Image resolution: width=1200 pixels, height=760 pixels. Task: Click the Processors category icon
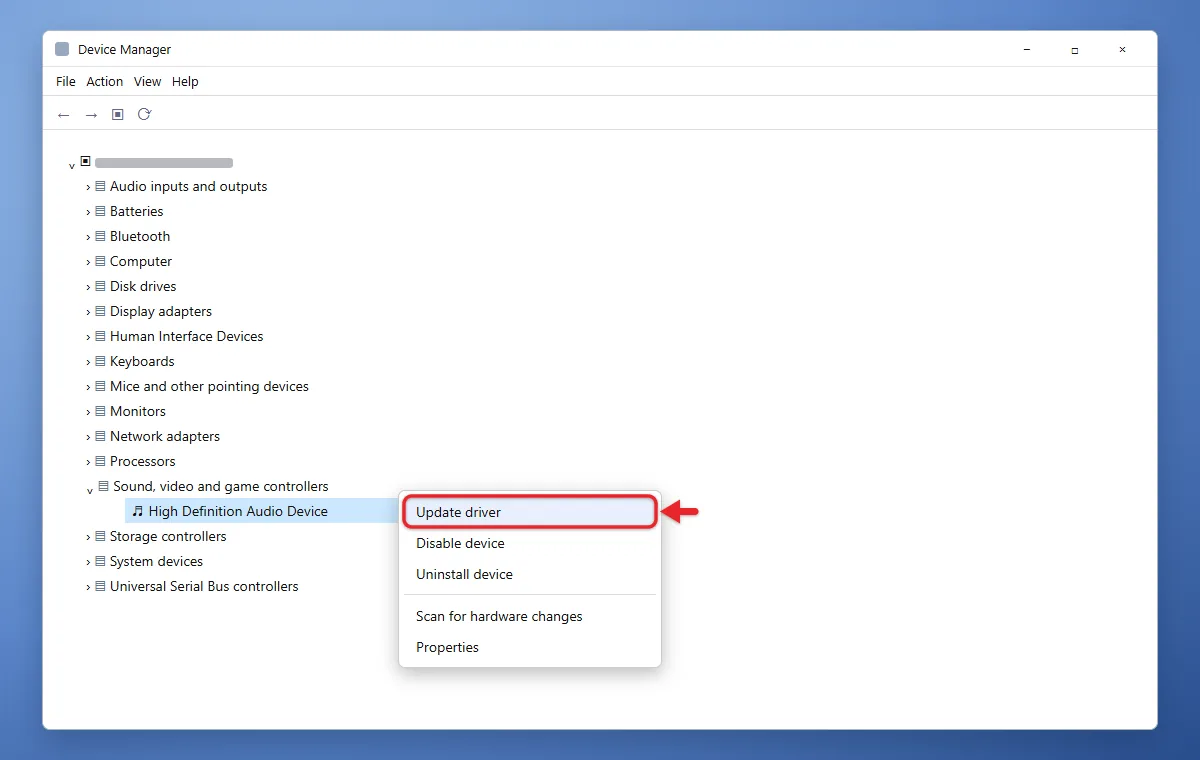(101, 461)
